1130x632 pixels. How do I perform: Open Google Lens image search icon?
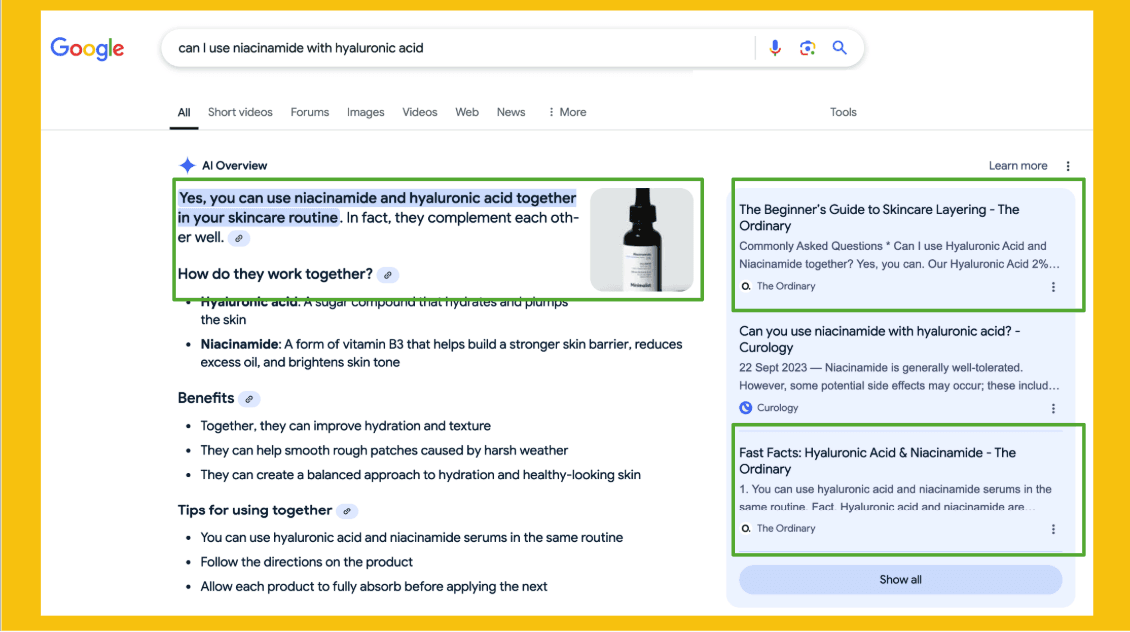click(x=807, y=48)
